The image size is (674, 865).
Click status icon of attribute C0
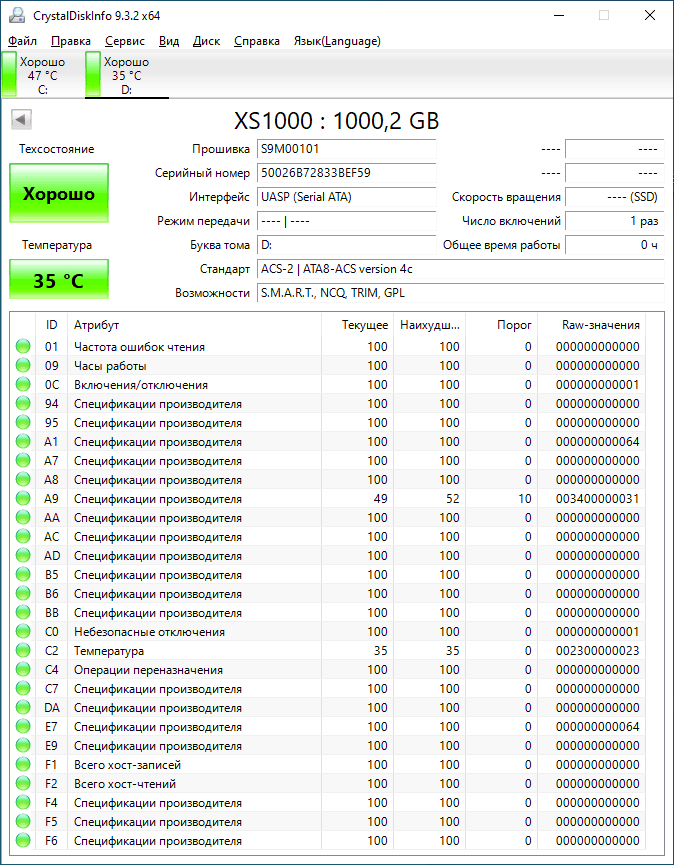[23, 632]
